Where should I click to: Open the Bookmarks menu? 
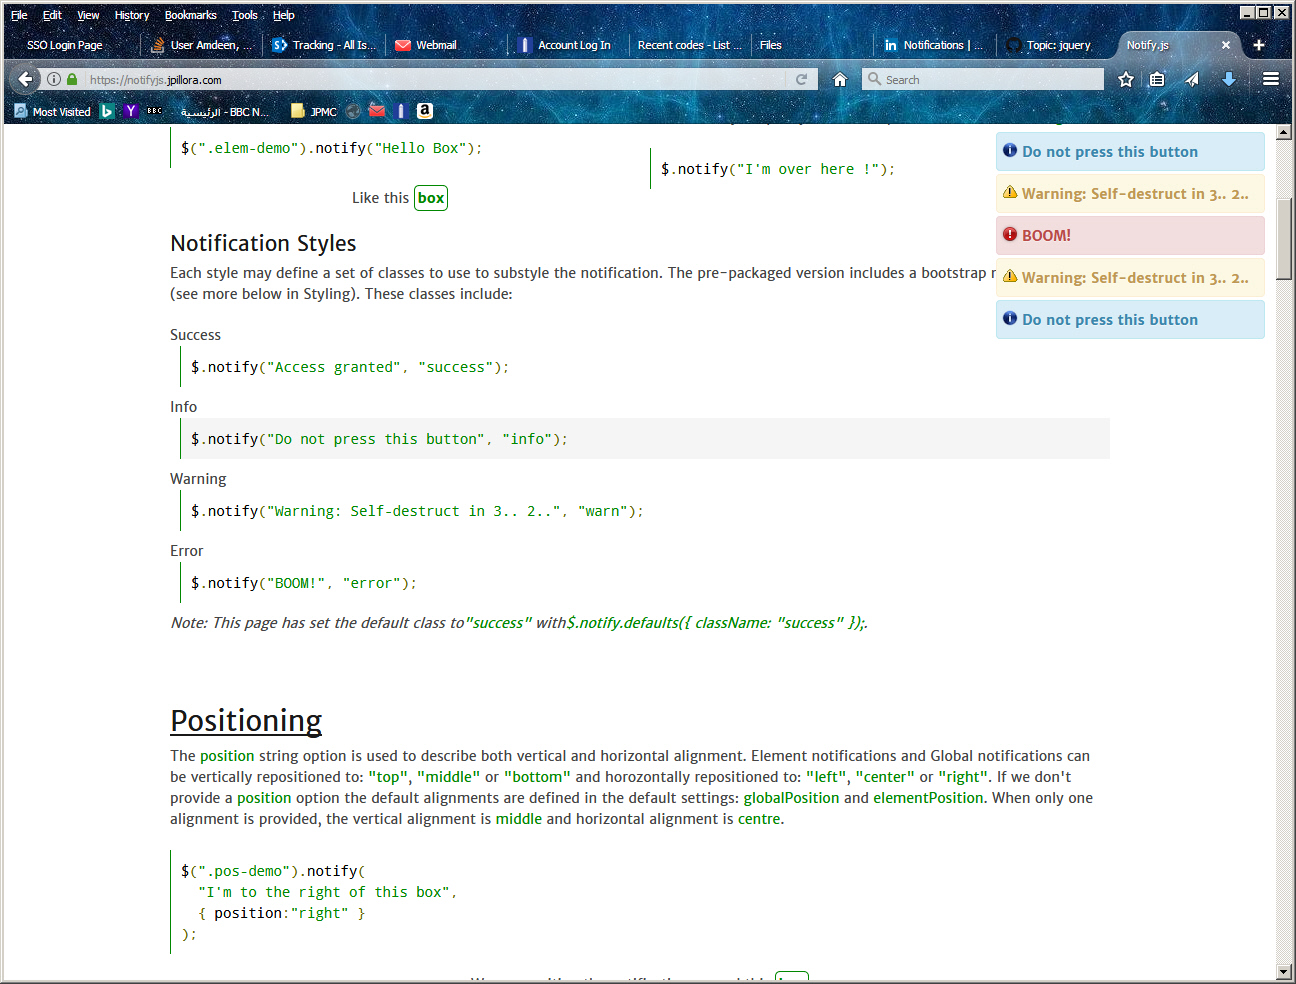tap(190, 15)
